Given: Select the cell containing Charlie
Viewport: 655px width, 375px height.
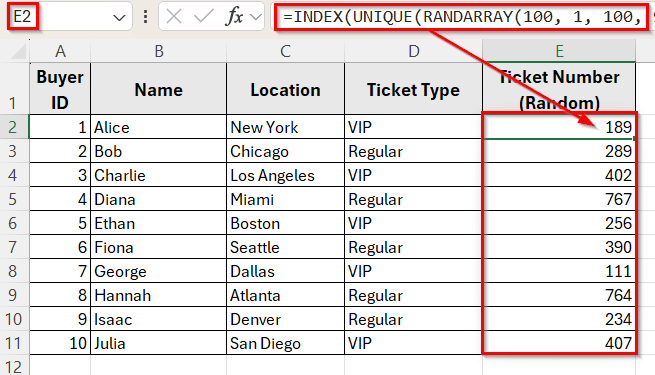Looking at the screenshot, I should [159, 175].
